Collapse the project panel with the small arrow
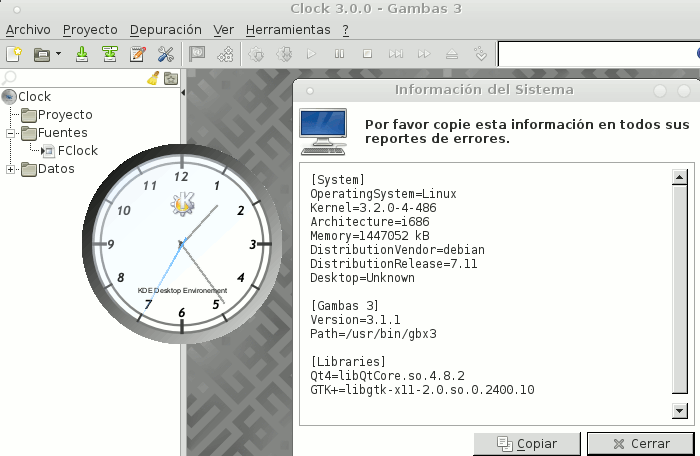The width and height of the screenshot is (700, 456). pyautogui.click(x=183, y=92)
